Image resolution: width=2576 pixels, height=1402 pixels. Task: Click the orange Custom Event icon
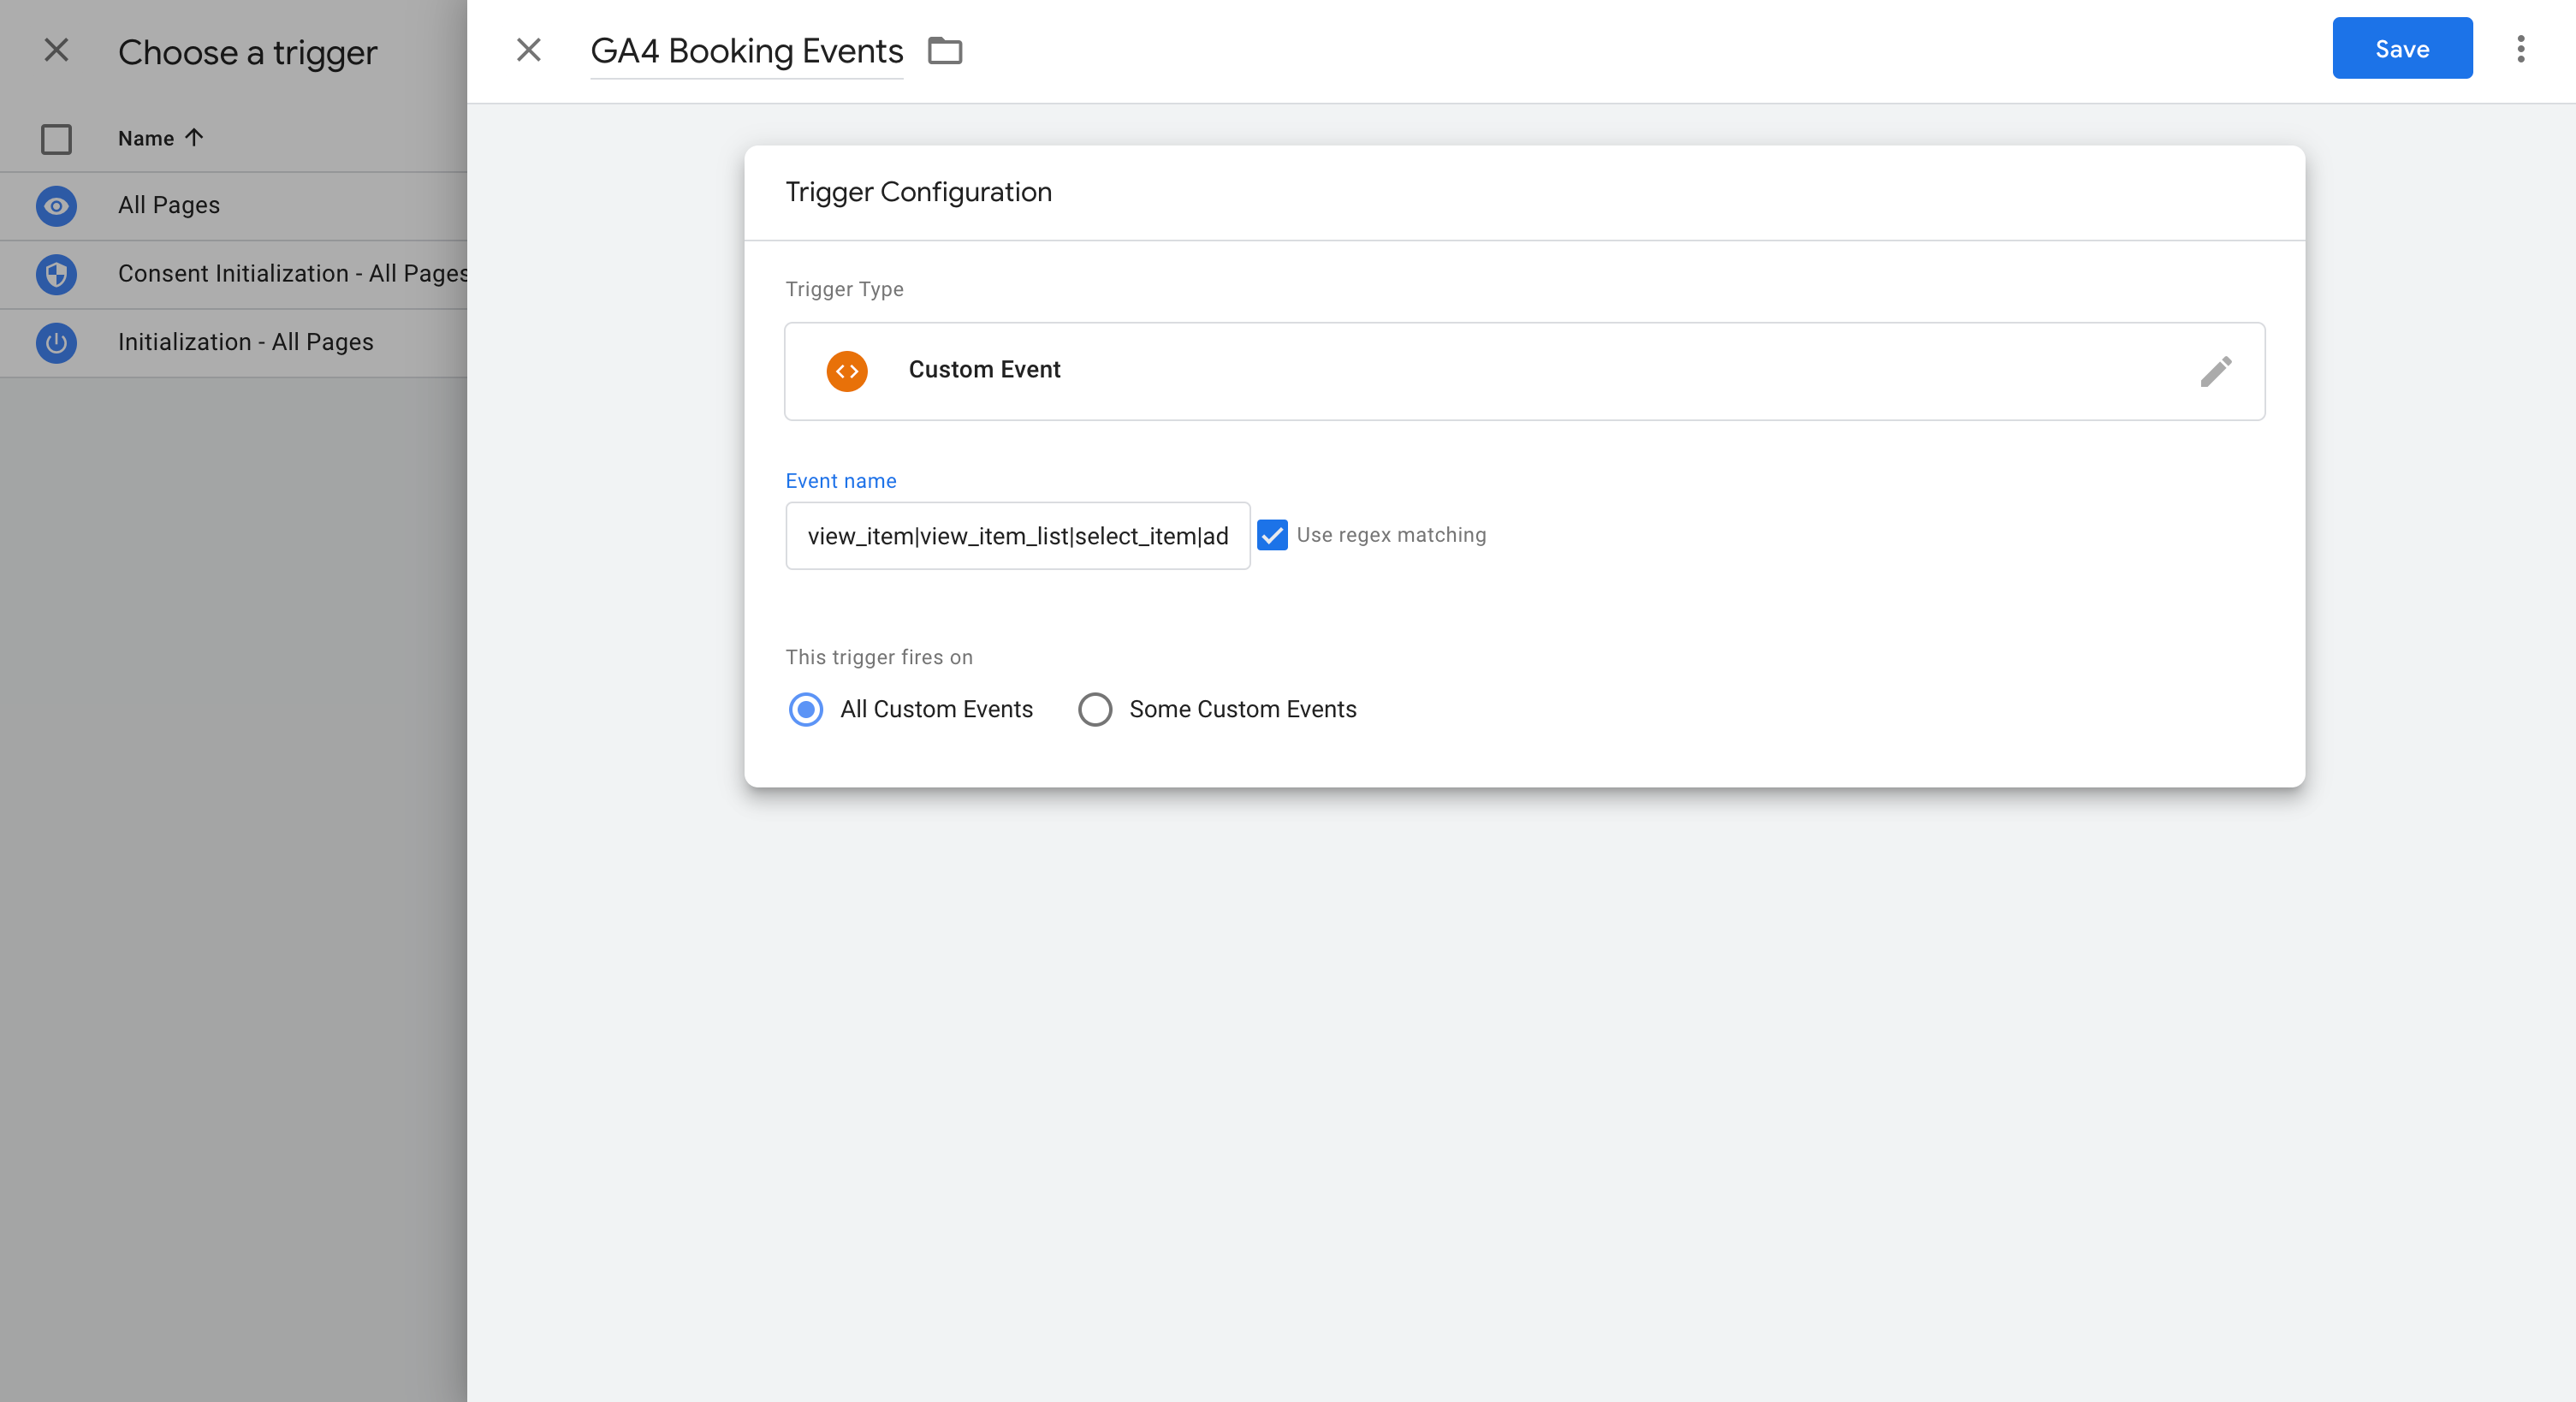click(847, 371)
